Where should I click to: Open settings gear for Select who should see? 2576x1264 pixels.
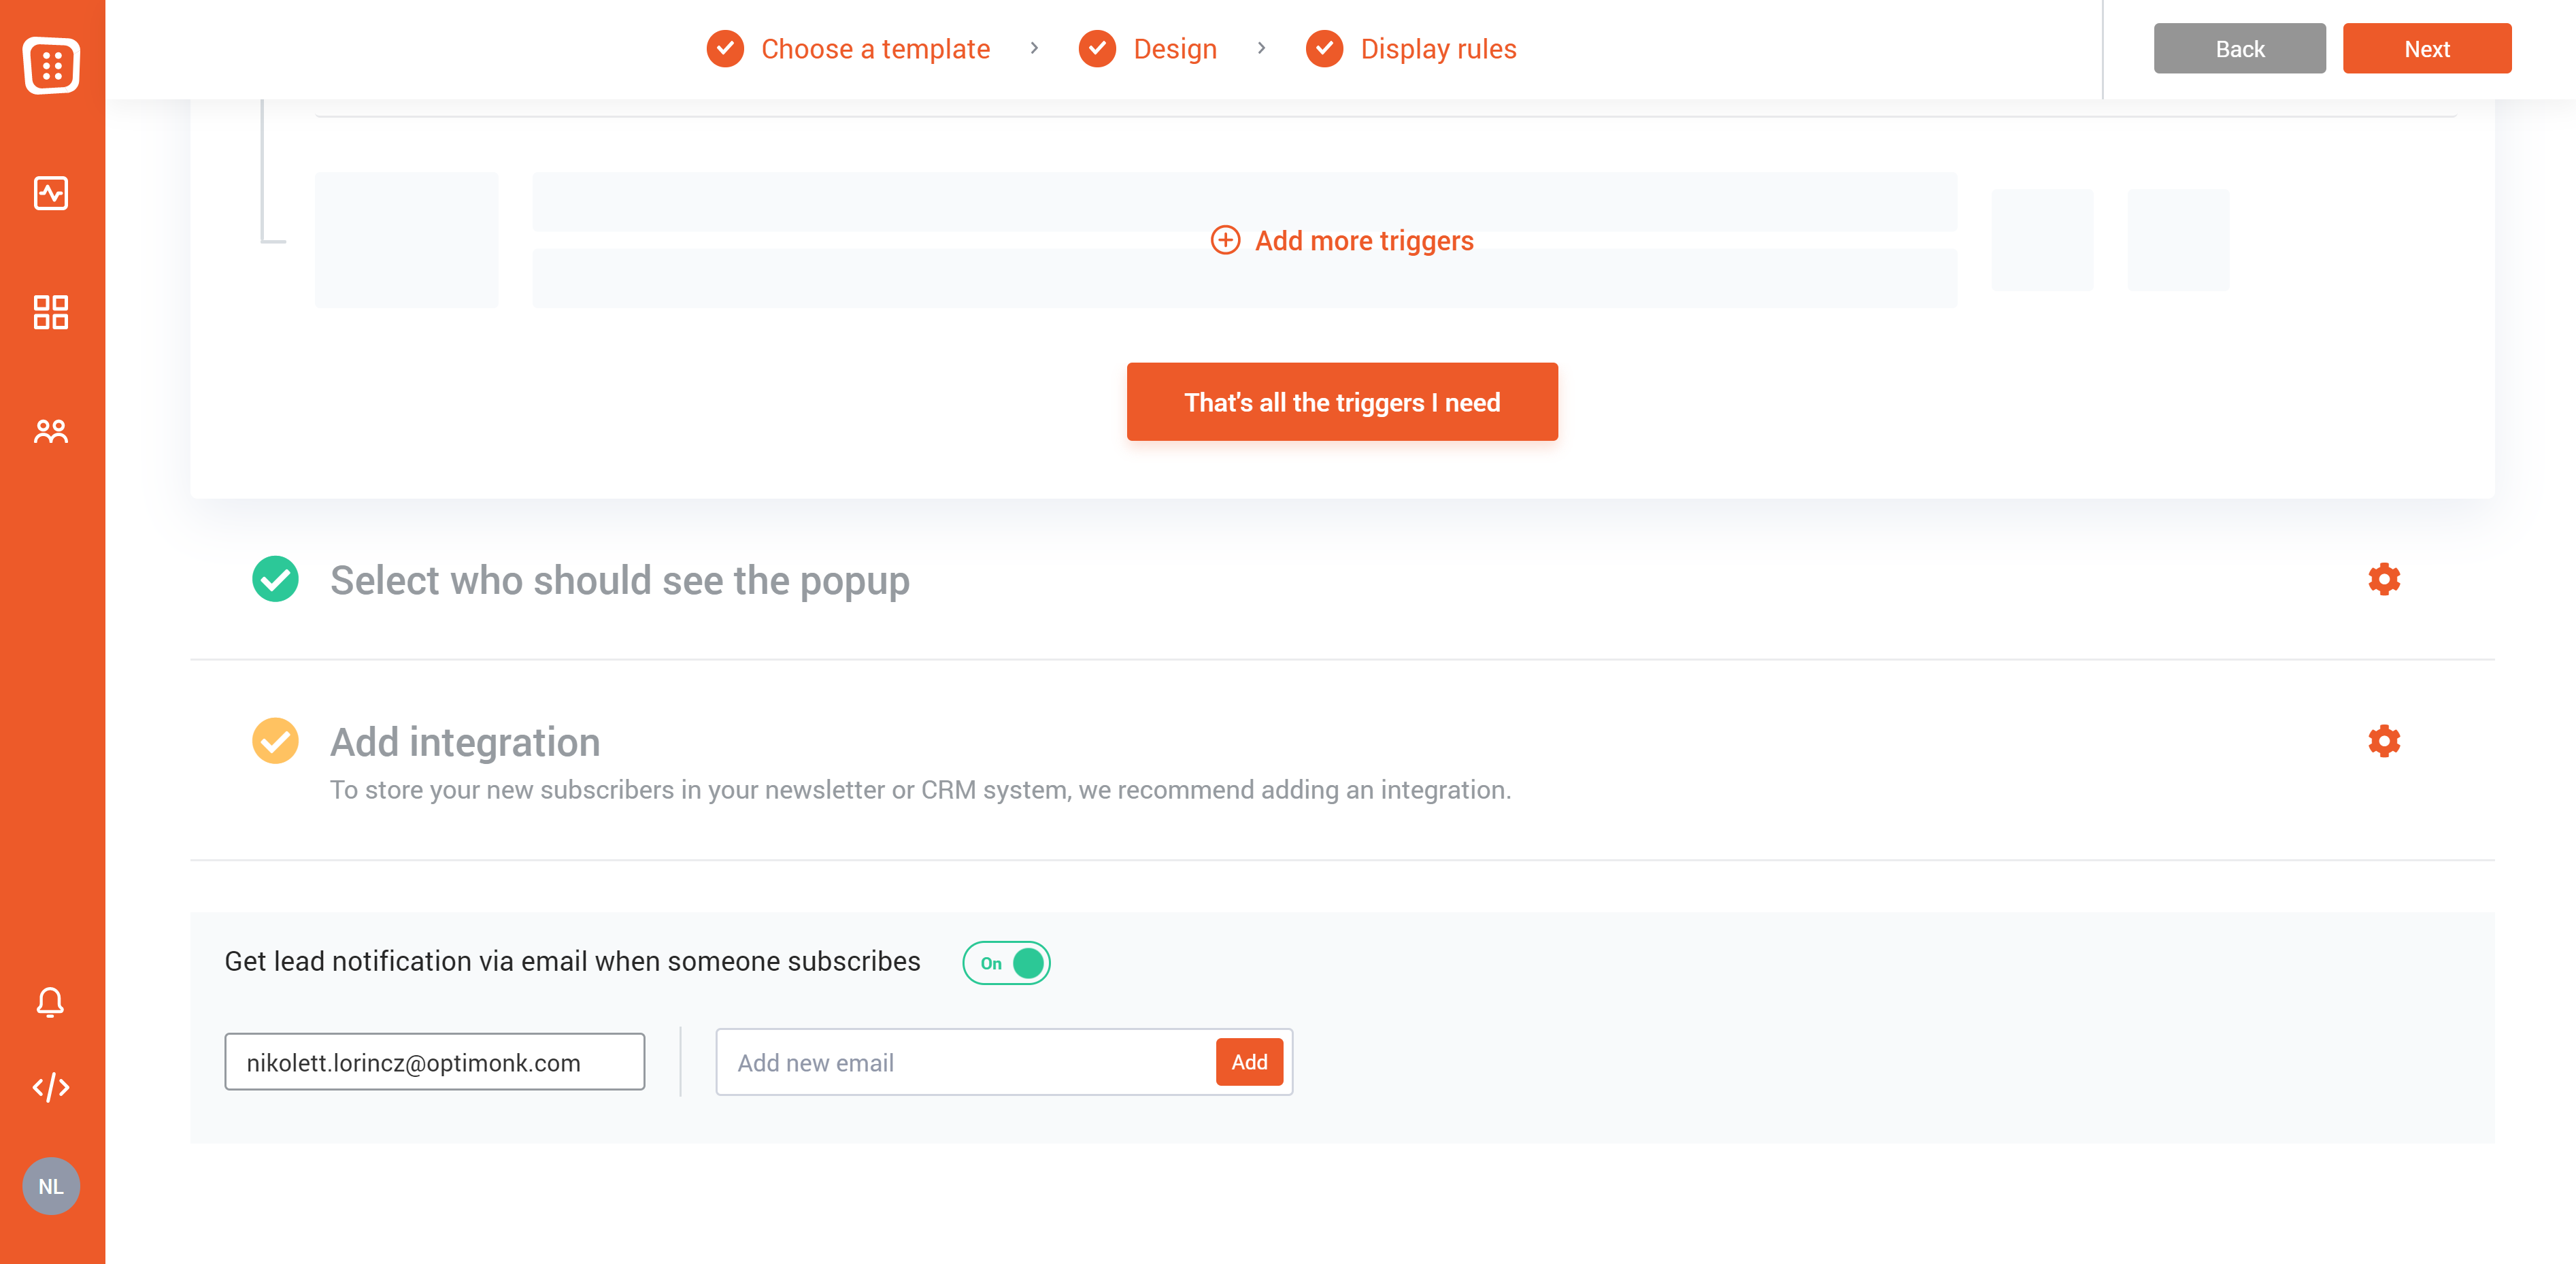[x=2384, y=579]
